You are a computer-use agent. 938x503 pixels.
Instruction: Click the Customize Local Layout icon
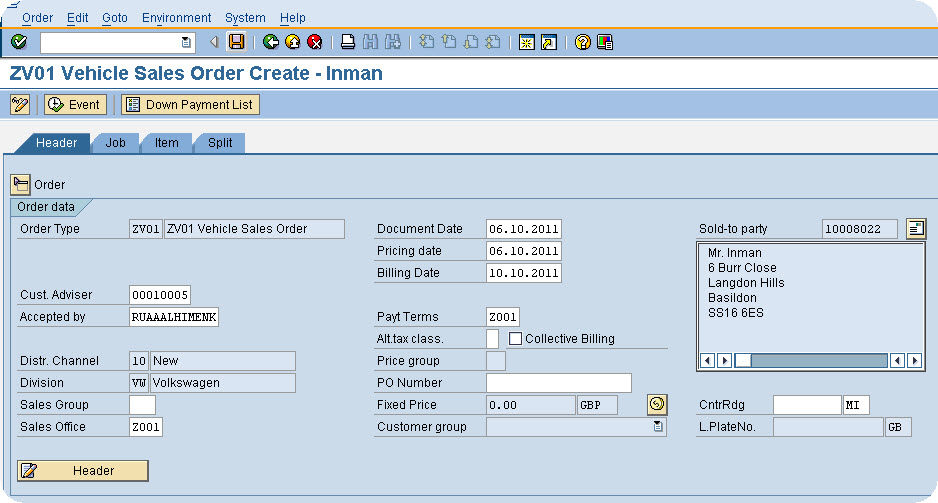(605, 42)
